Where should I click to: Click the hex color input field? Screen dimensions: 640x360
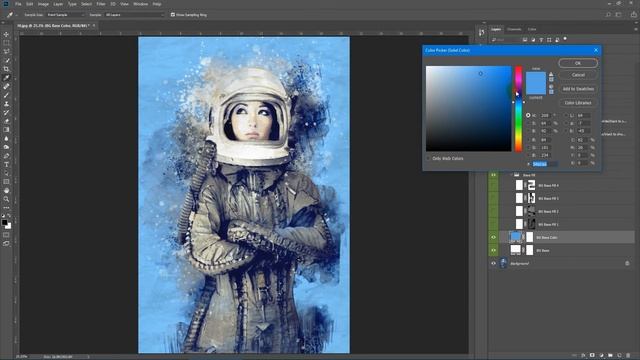pyautogui.click(x=545, y=164)
